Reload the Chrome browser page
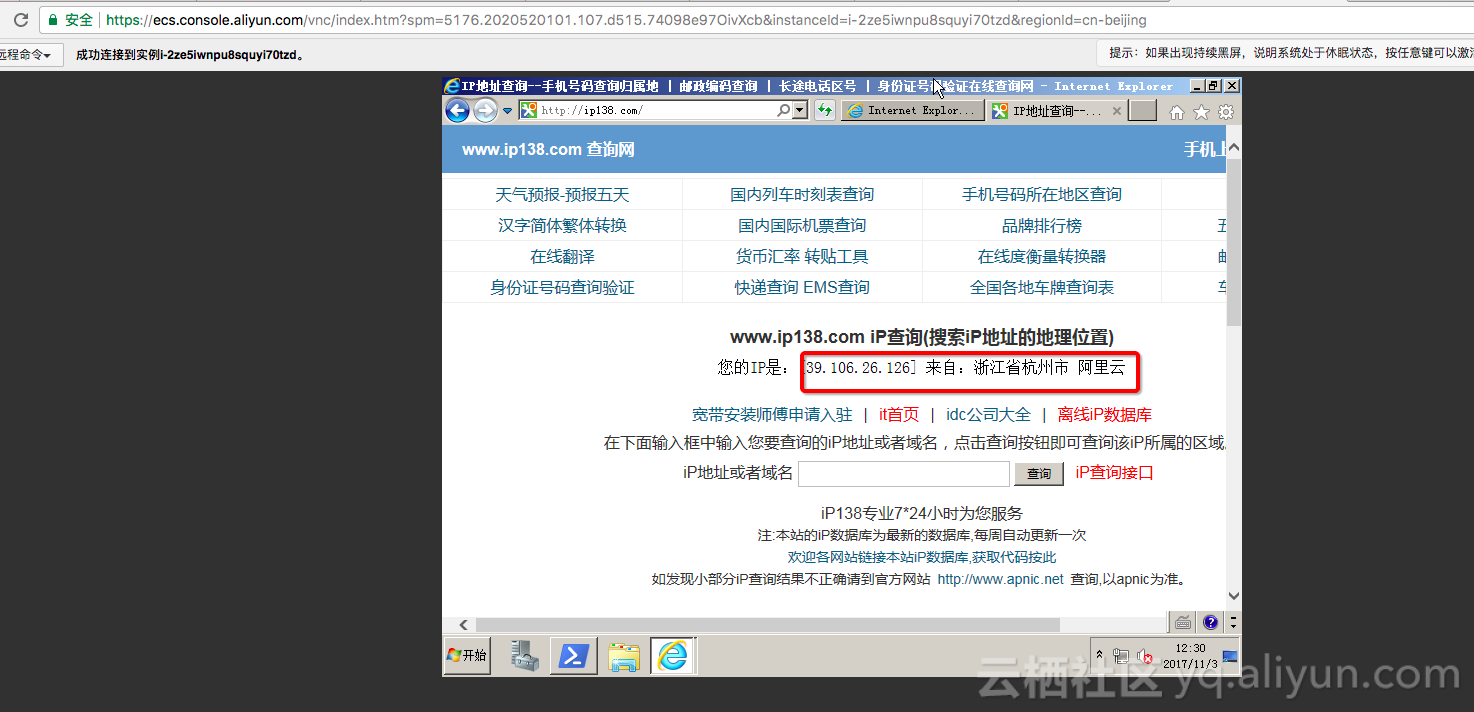The image size is (1474, 712). tap(20, 20)
